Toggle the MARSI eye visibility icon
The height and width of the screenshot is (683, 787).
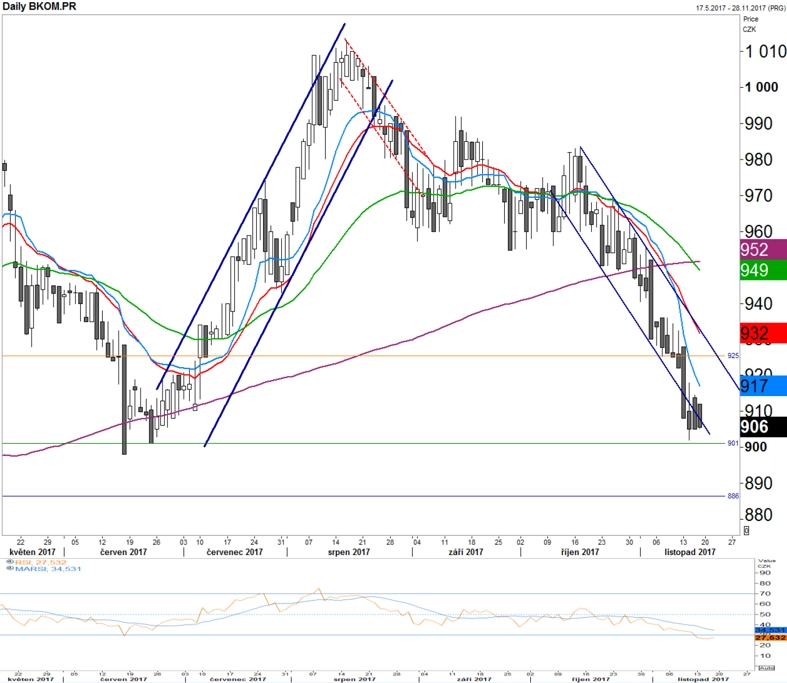click(11, 569)
